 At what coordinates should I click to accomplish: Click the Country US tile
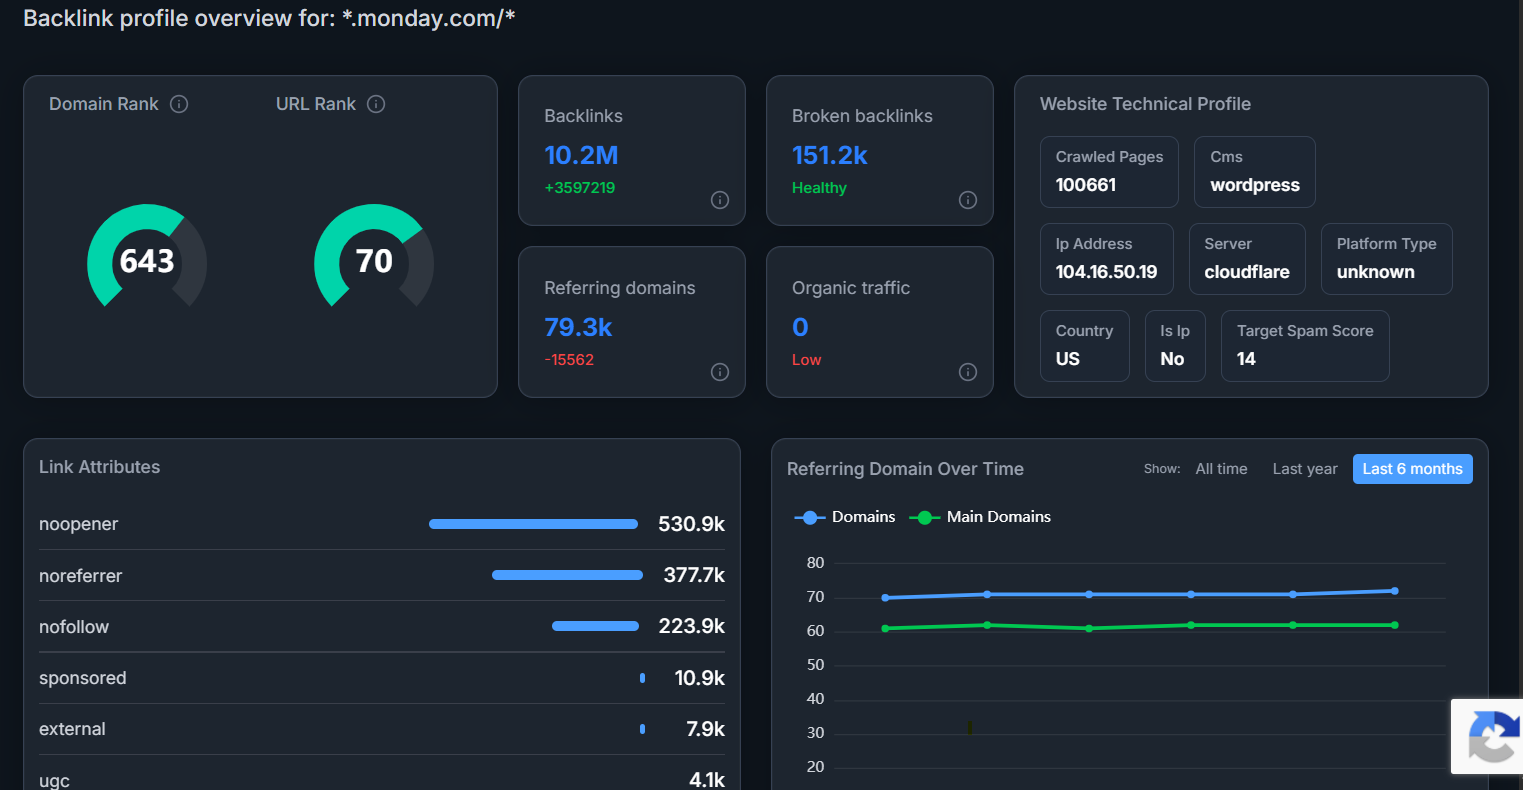(1084, 346)
